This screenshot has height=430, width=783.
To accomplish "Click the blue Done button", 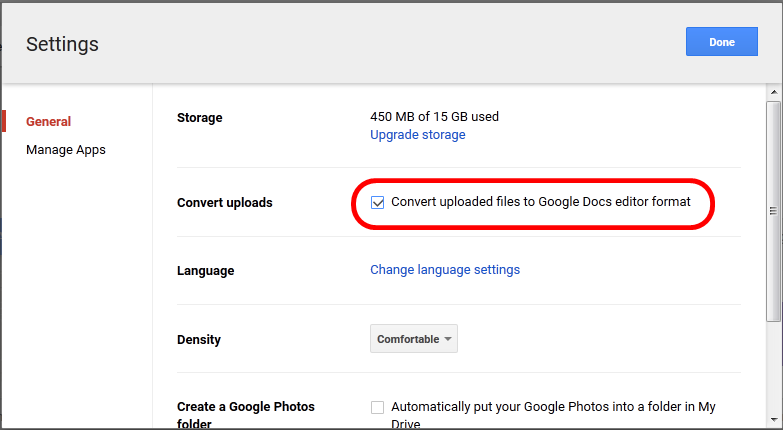I will point(722,42).
